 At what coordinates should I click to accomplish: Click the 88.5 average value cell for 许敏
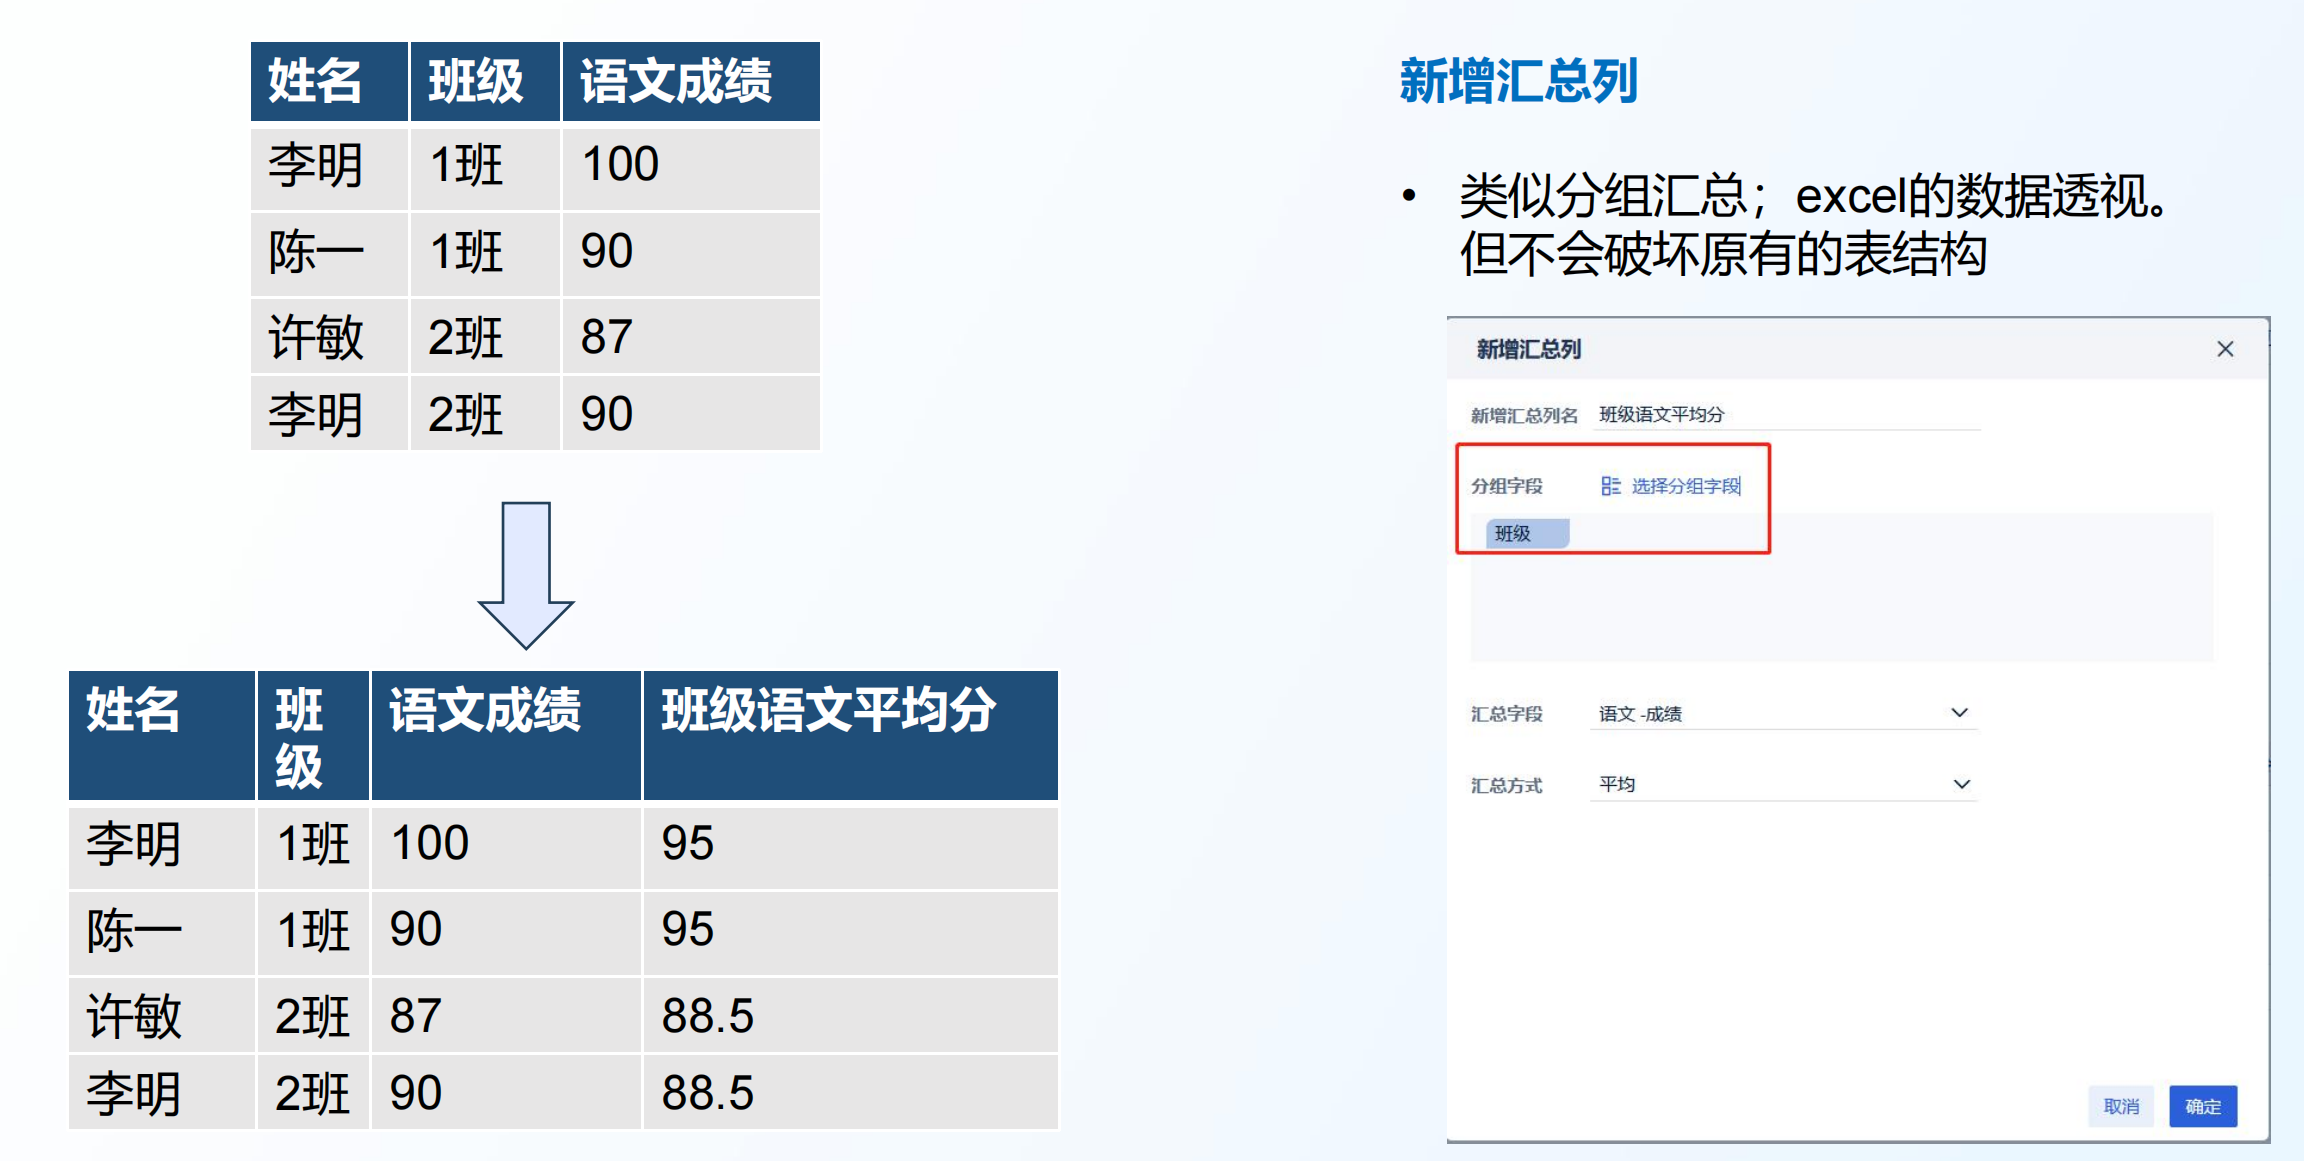[x=708, y=1016]
